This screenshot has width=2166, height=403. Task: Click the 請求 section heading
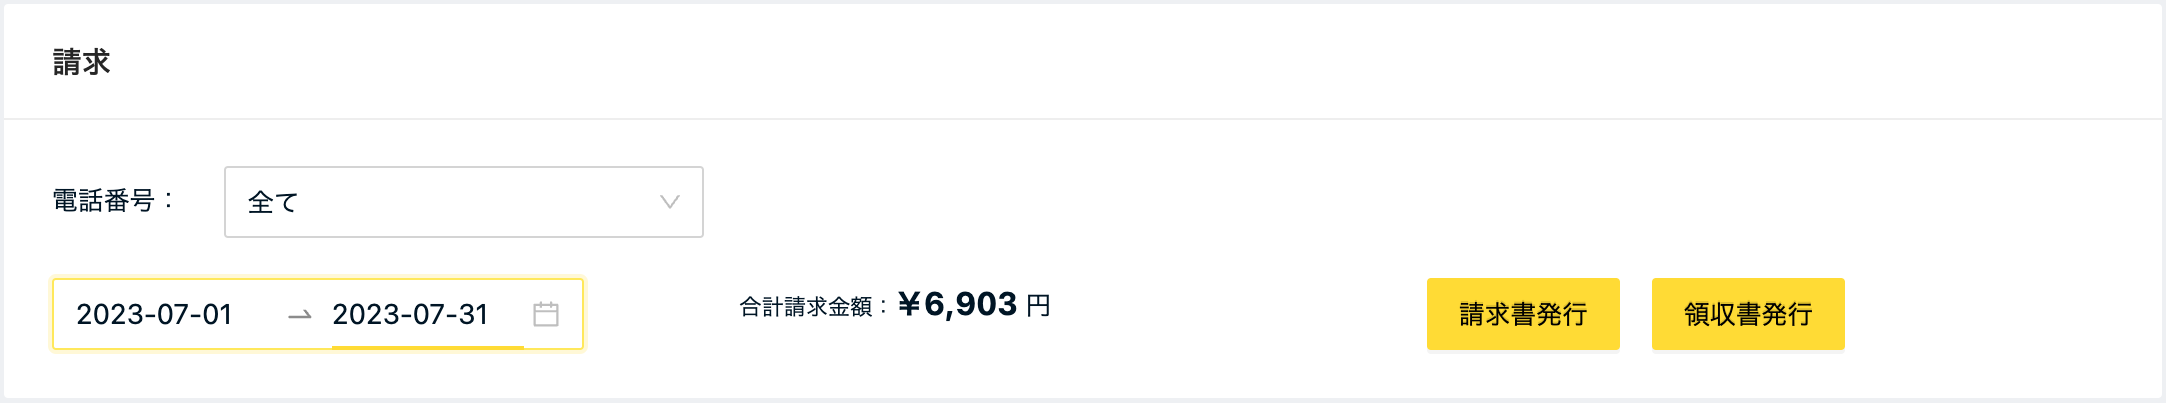tap(81, 62)
